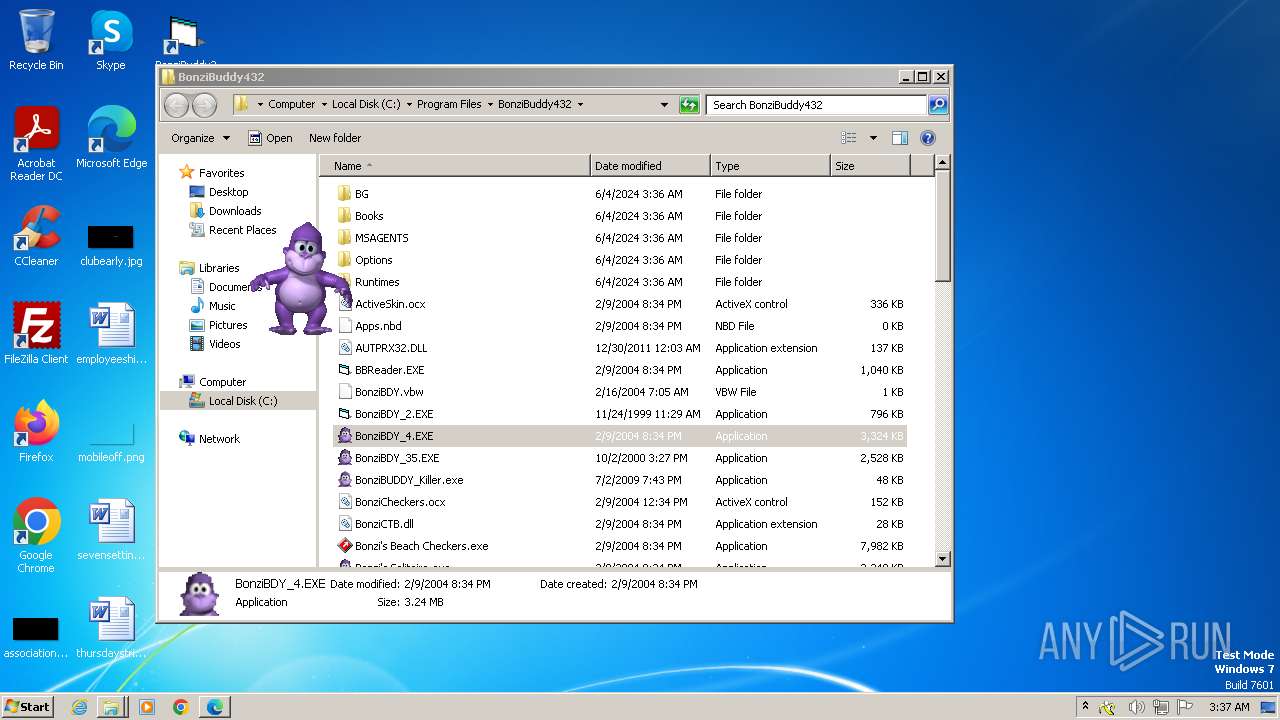Click Computer in the address path

click(292, 104)
